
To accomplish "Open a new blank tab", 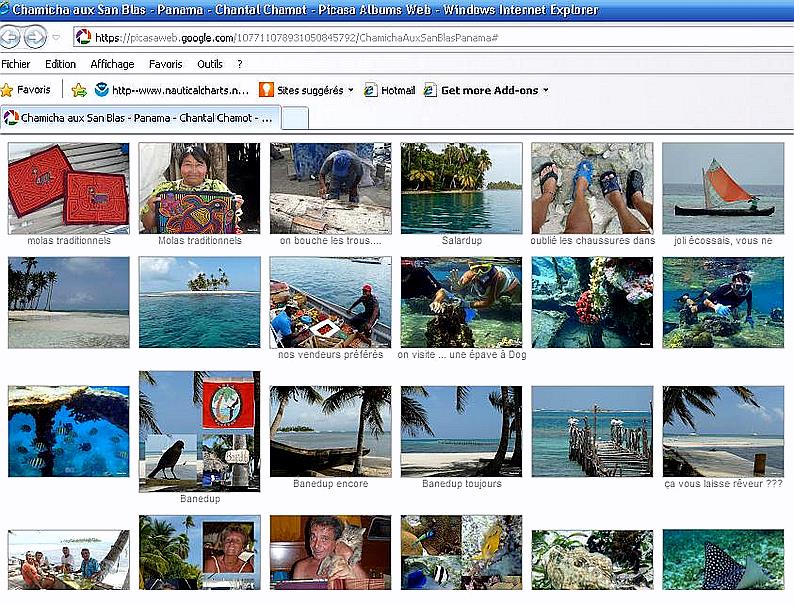I will (296, 118).
